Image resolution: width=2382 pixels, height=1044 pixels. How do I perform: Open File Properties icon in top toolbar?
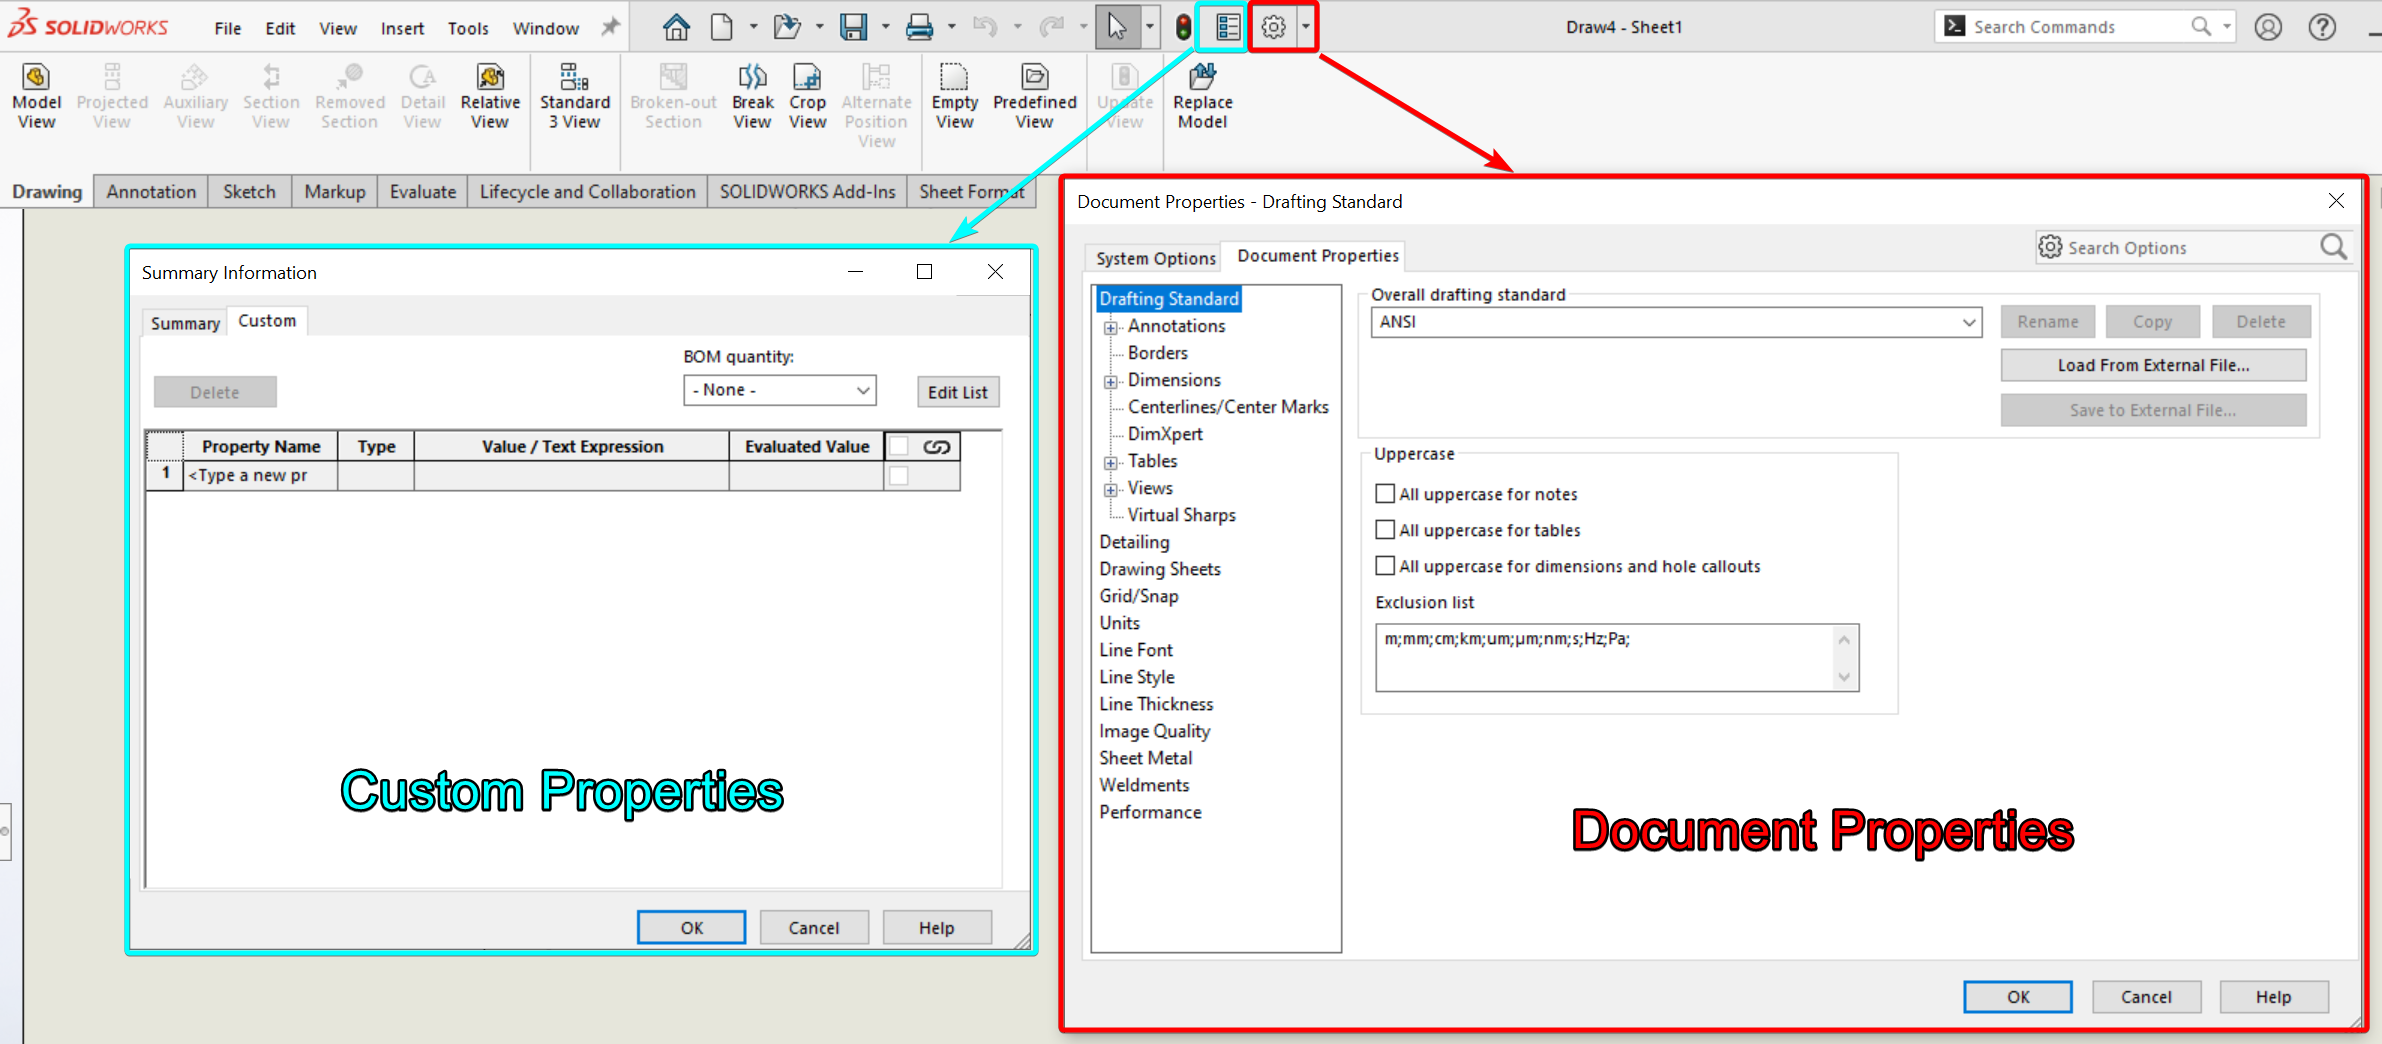(x=1227, y=27)
